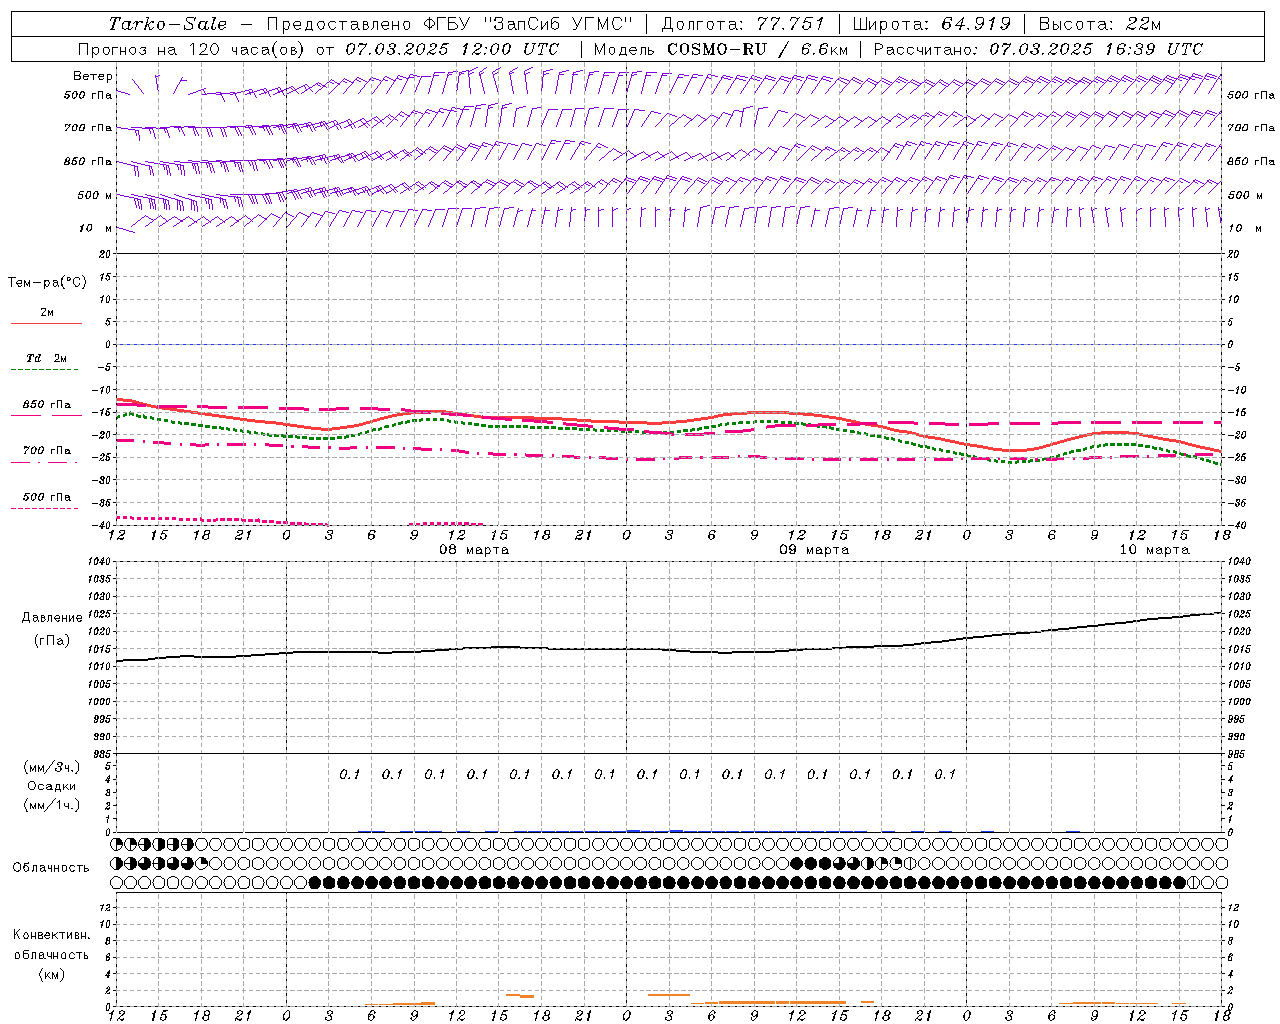Click the 'Давление' pressure panel label

(x=52, y=617)
